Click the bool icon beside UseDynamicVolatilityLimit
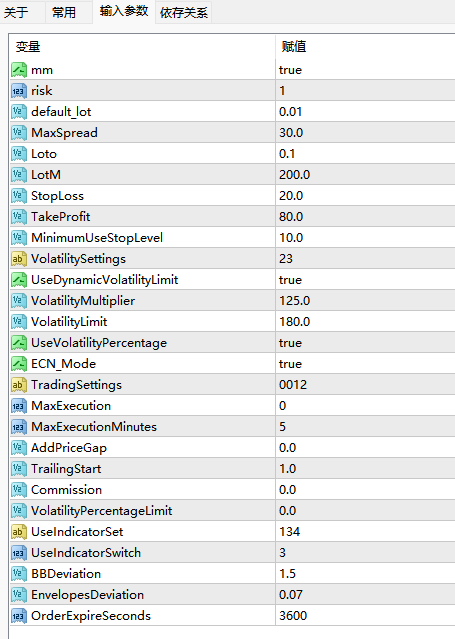Image resolution: width=455 pixels, height=639 pixels. 19,280
